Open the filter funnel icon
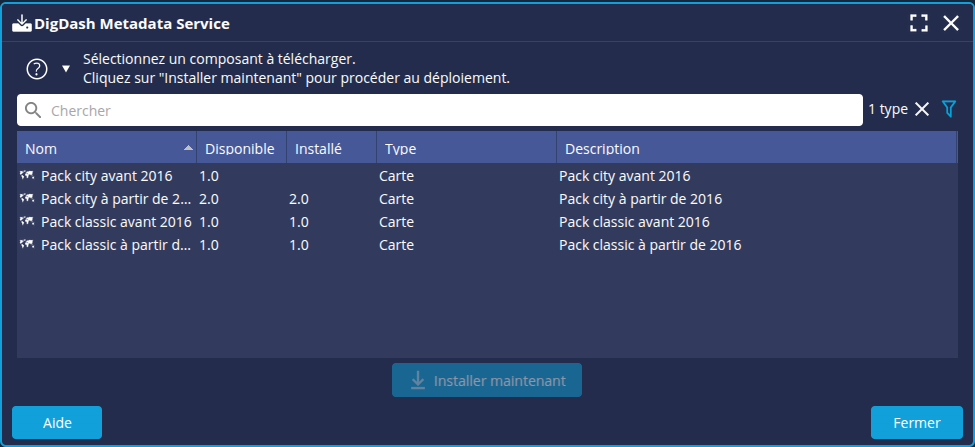The width and height of the screenshot is (975, 447). [949, 109]
